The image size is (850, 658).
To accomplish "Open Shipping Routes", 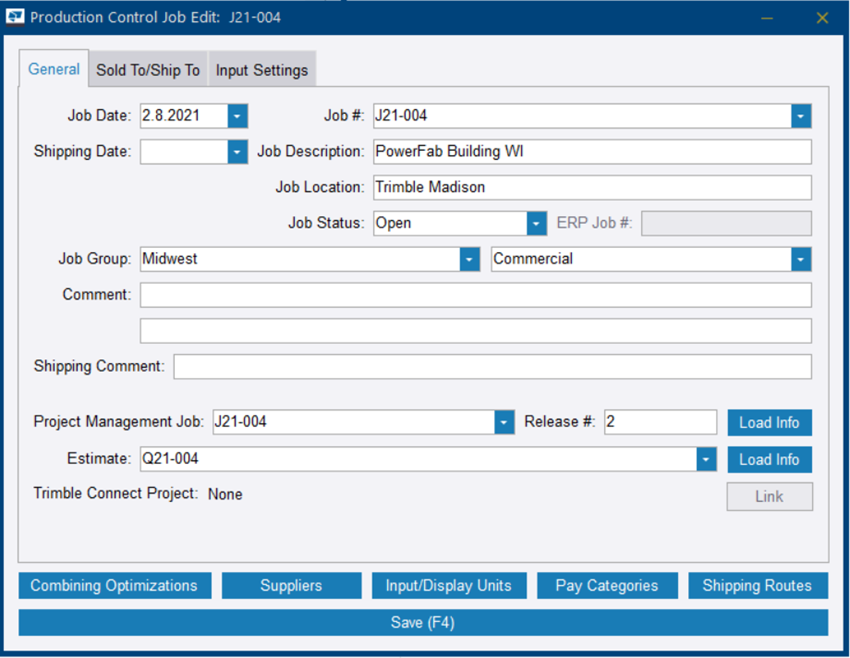I will (x=757, y=585).
